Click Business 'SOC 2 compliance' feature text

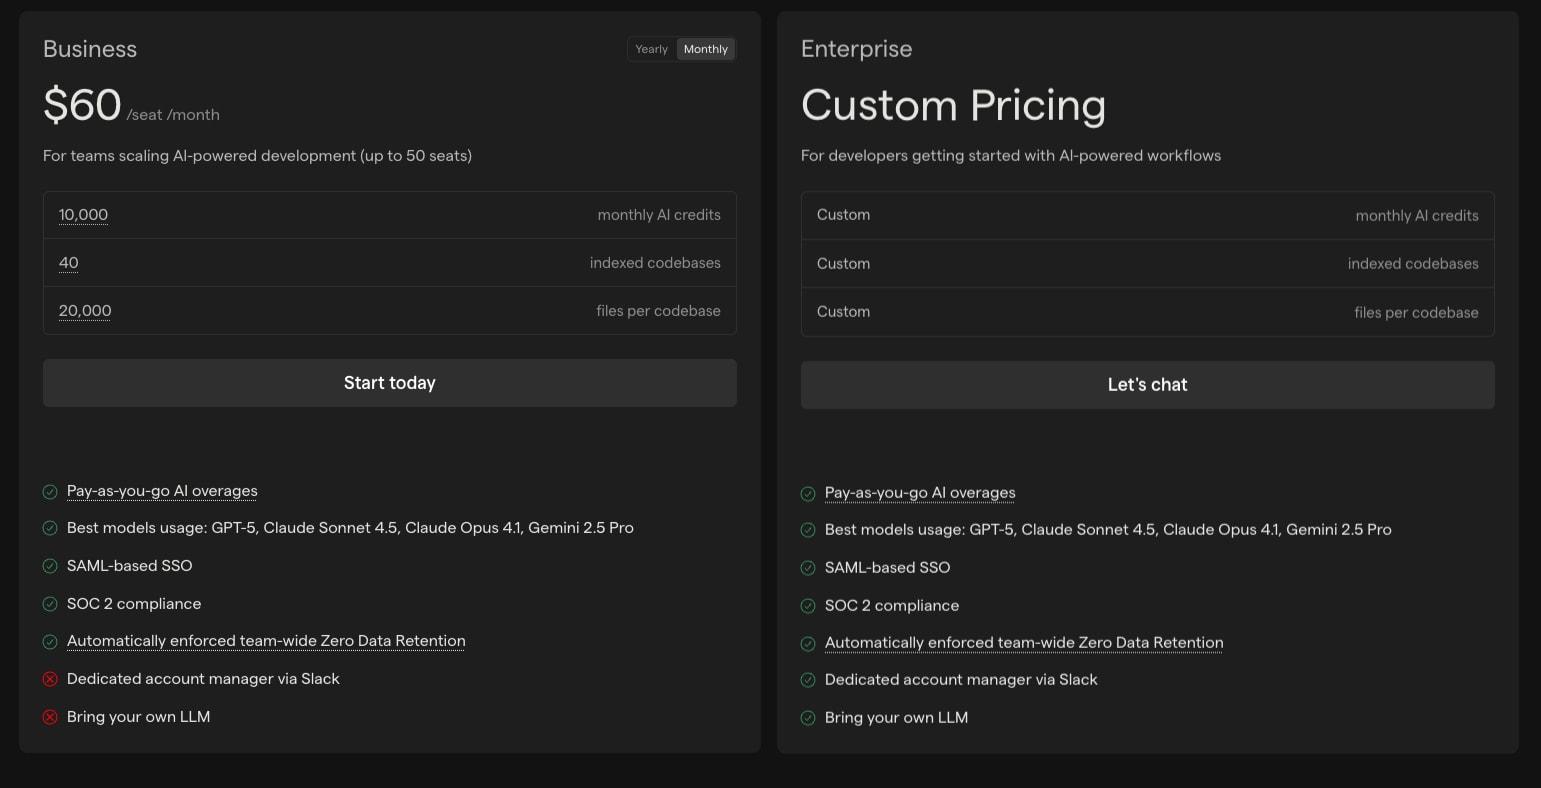(x=134, y=604)
